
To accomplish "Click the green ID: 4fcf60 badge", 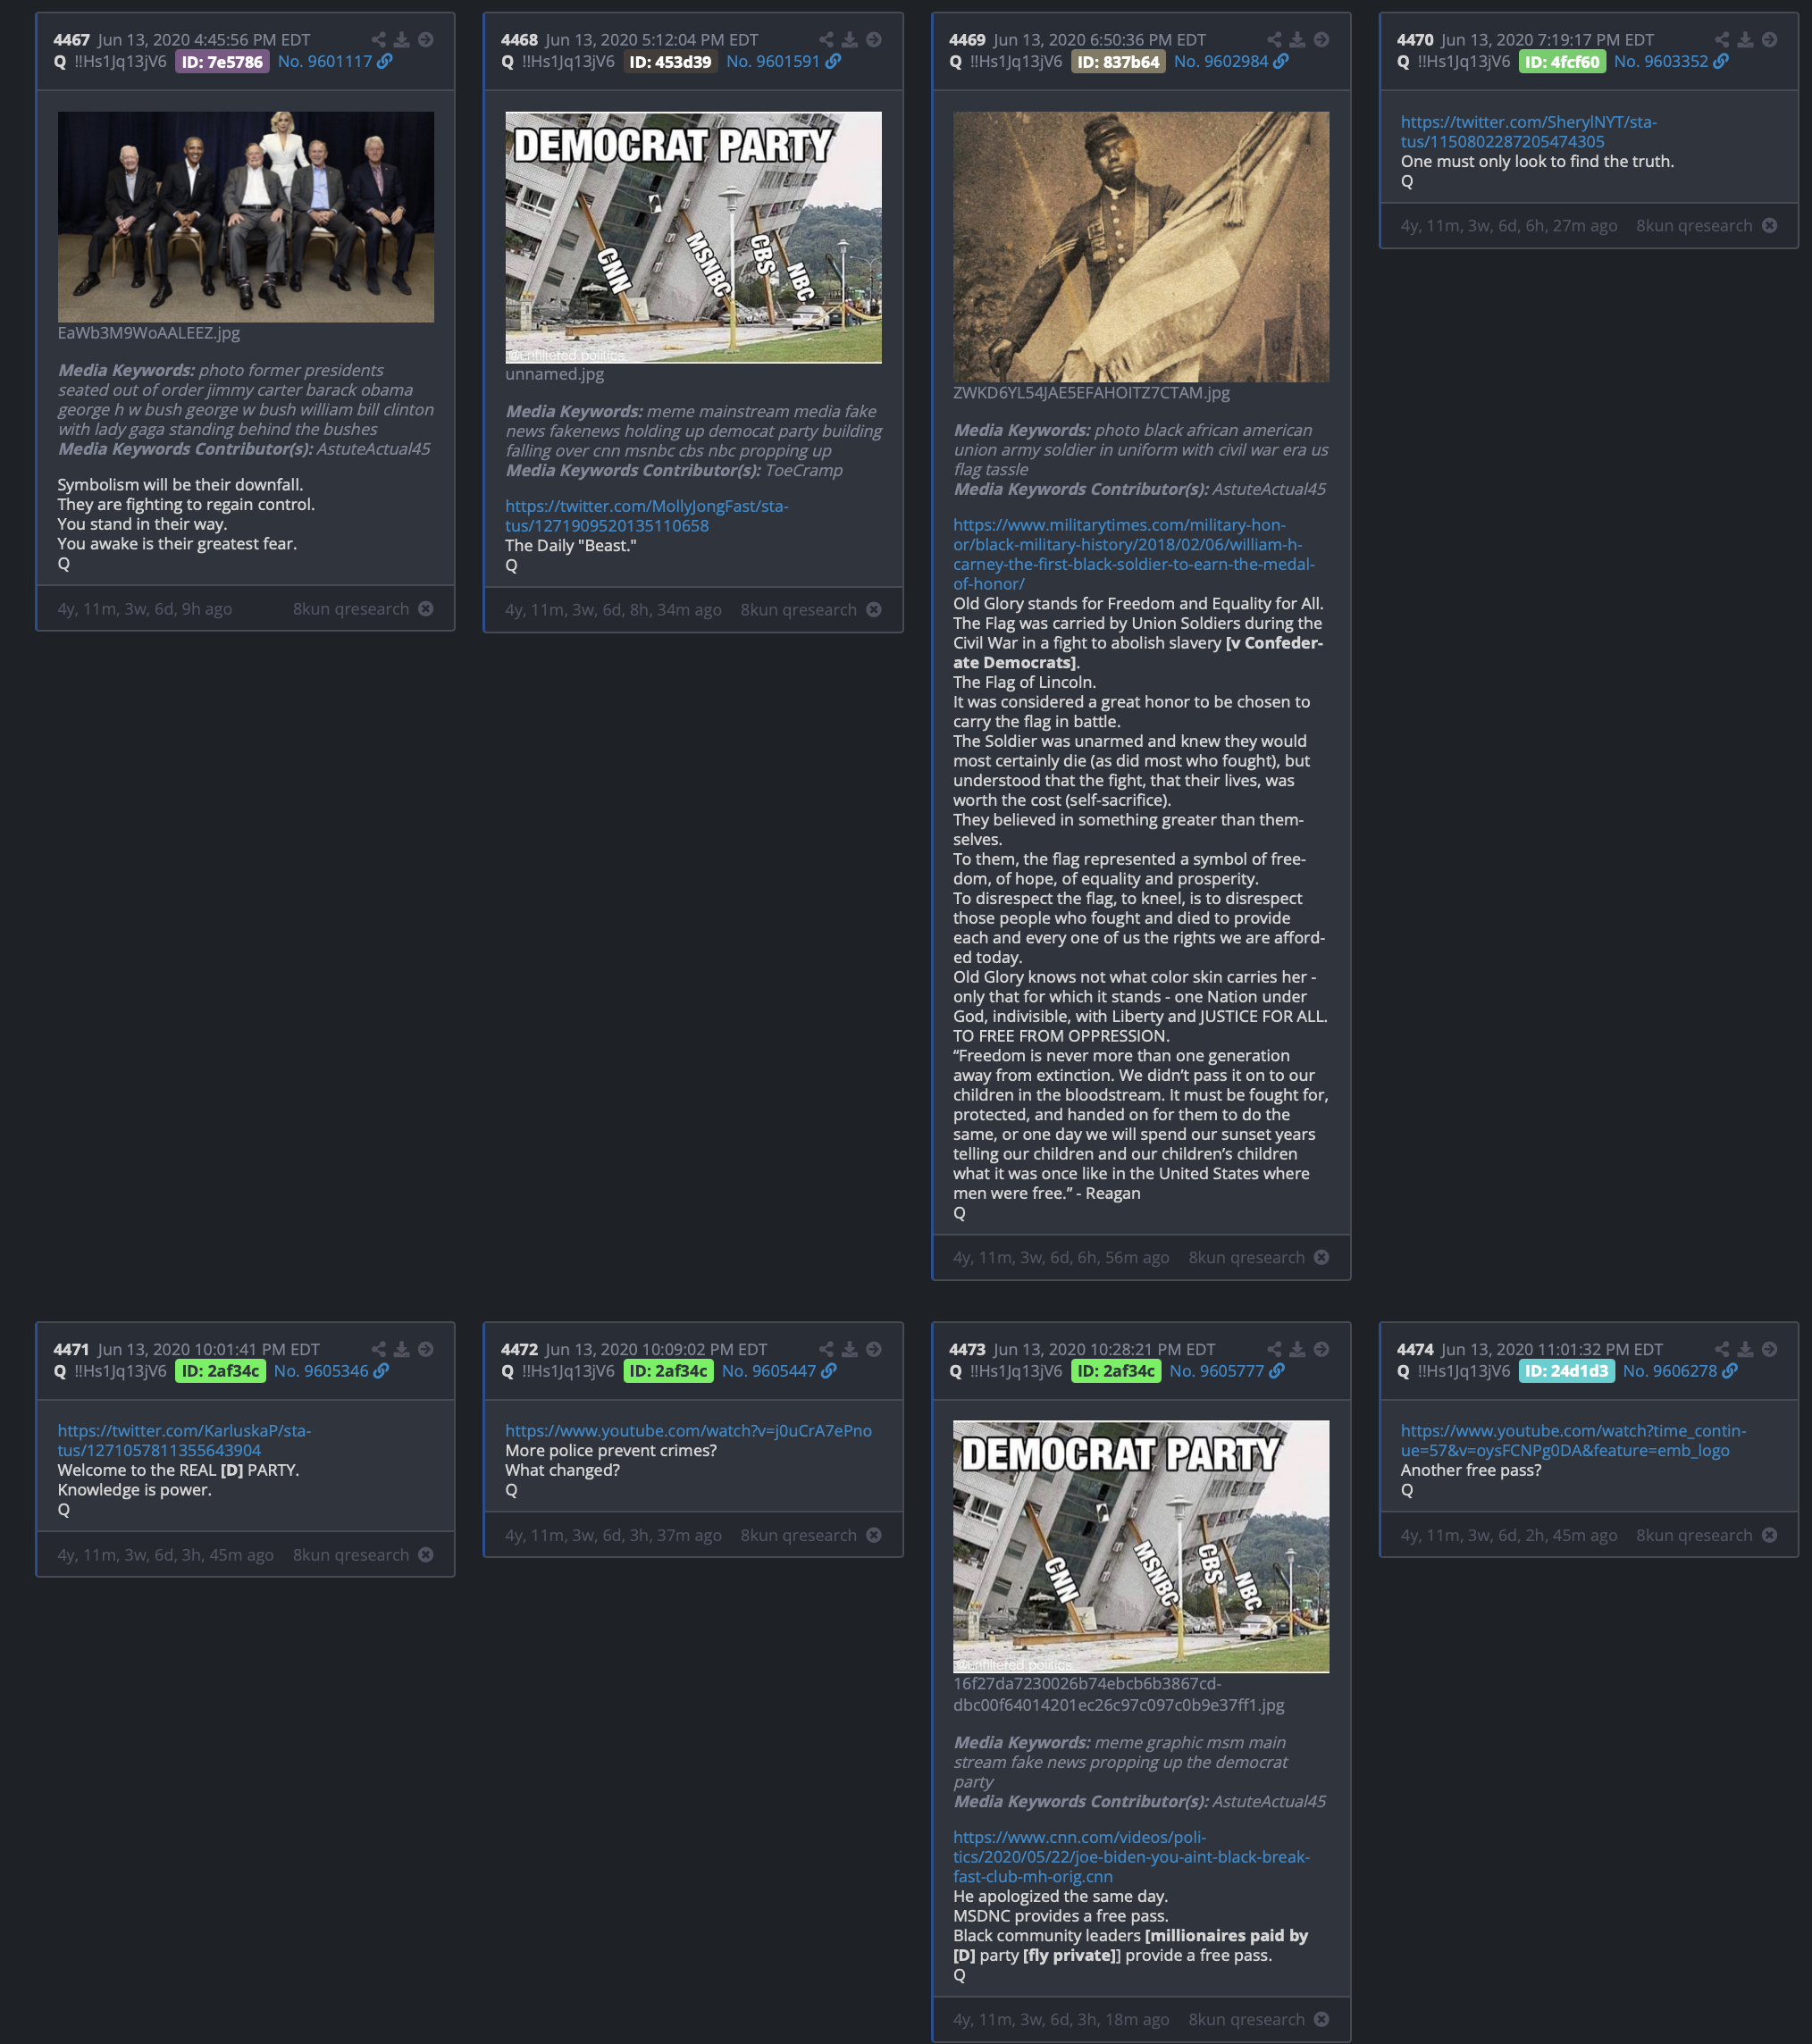I will point(1562,62).
